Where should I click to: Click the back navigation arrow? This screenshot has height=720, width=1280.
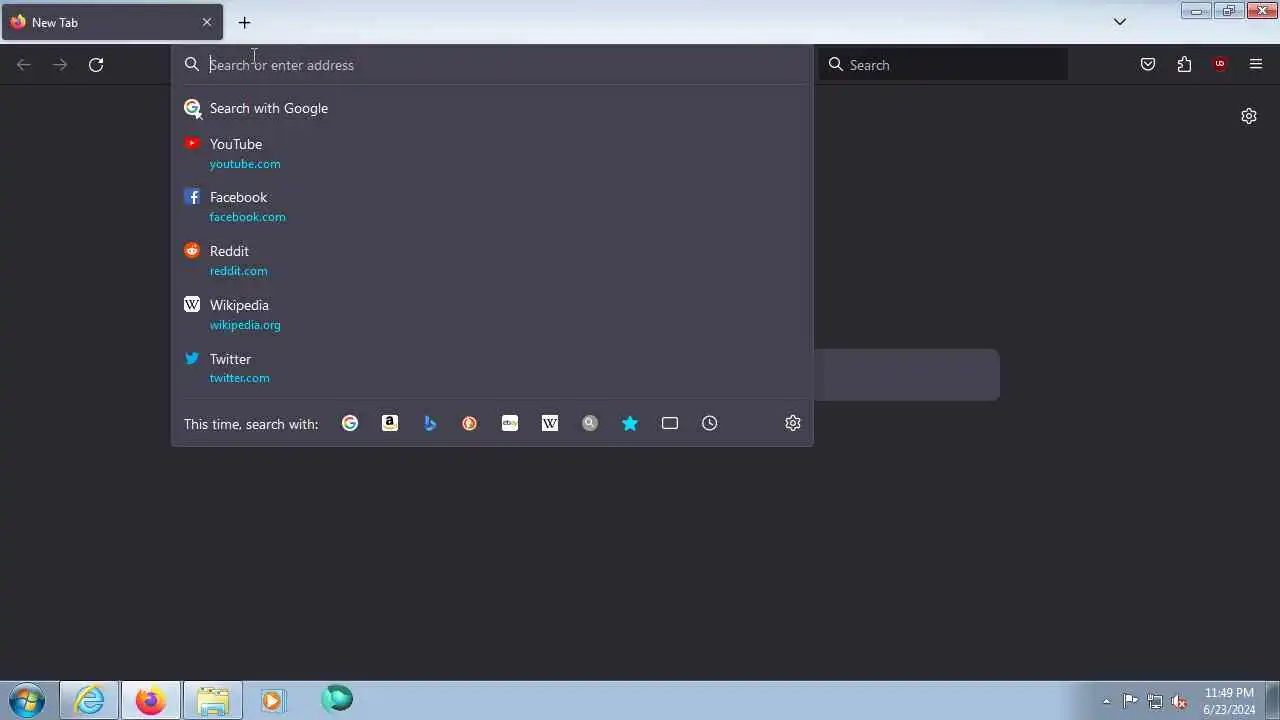pos(24,64)
